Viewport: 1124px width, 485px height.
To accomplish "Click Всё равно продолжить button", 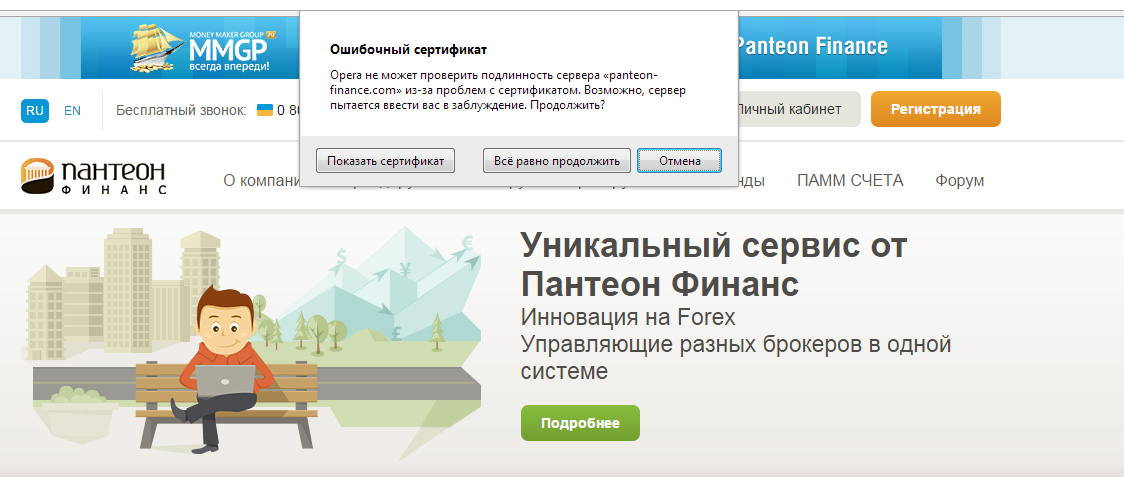I will [556, 160].
